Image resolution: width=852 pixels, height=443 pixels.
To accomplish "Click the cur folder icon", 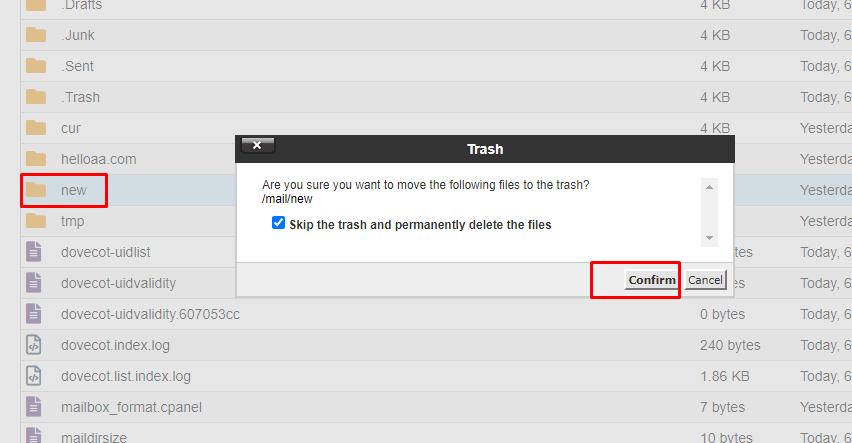I will tap(36, 128).
